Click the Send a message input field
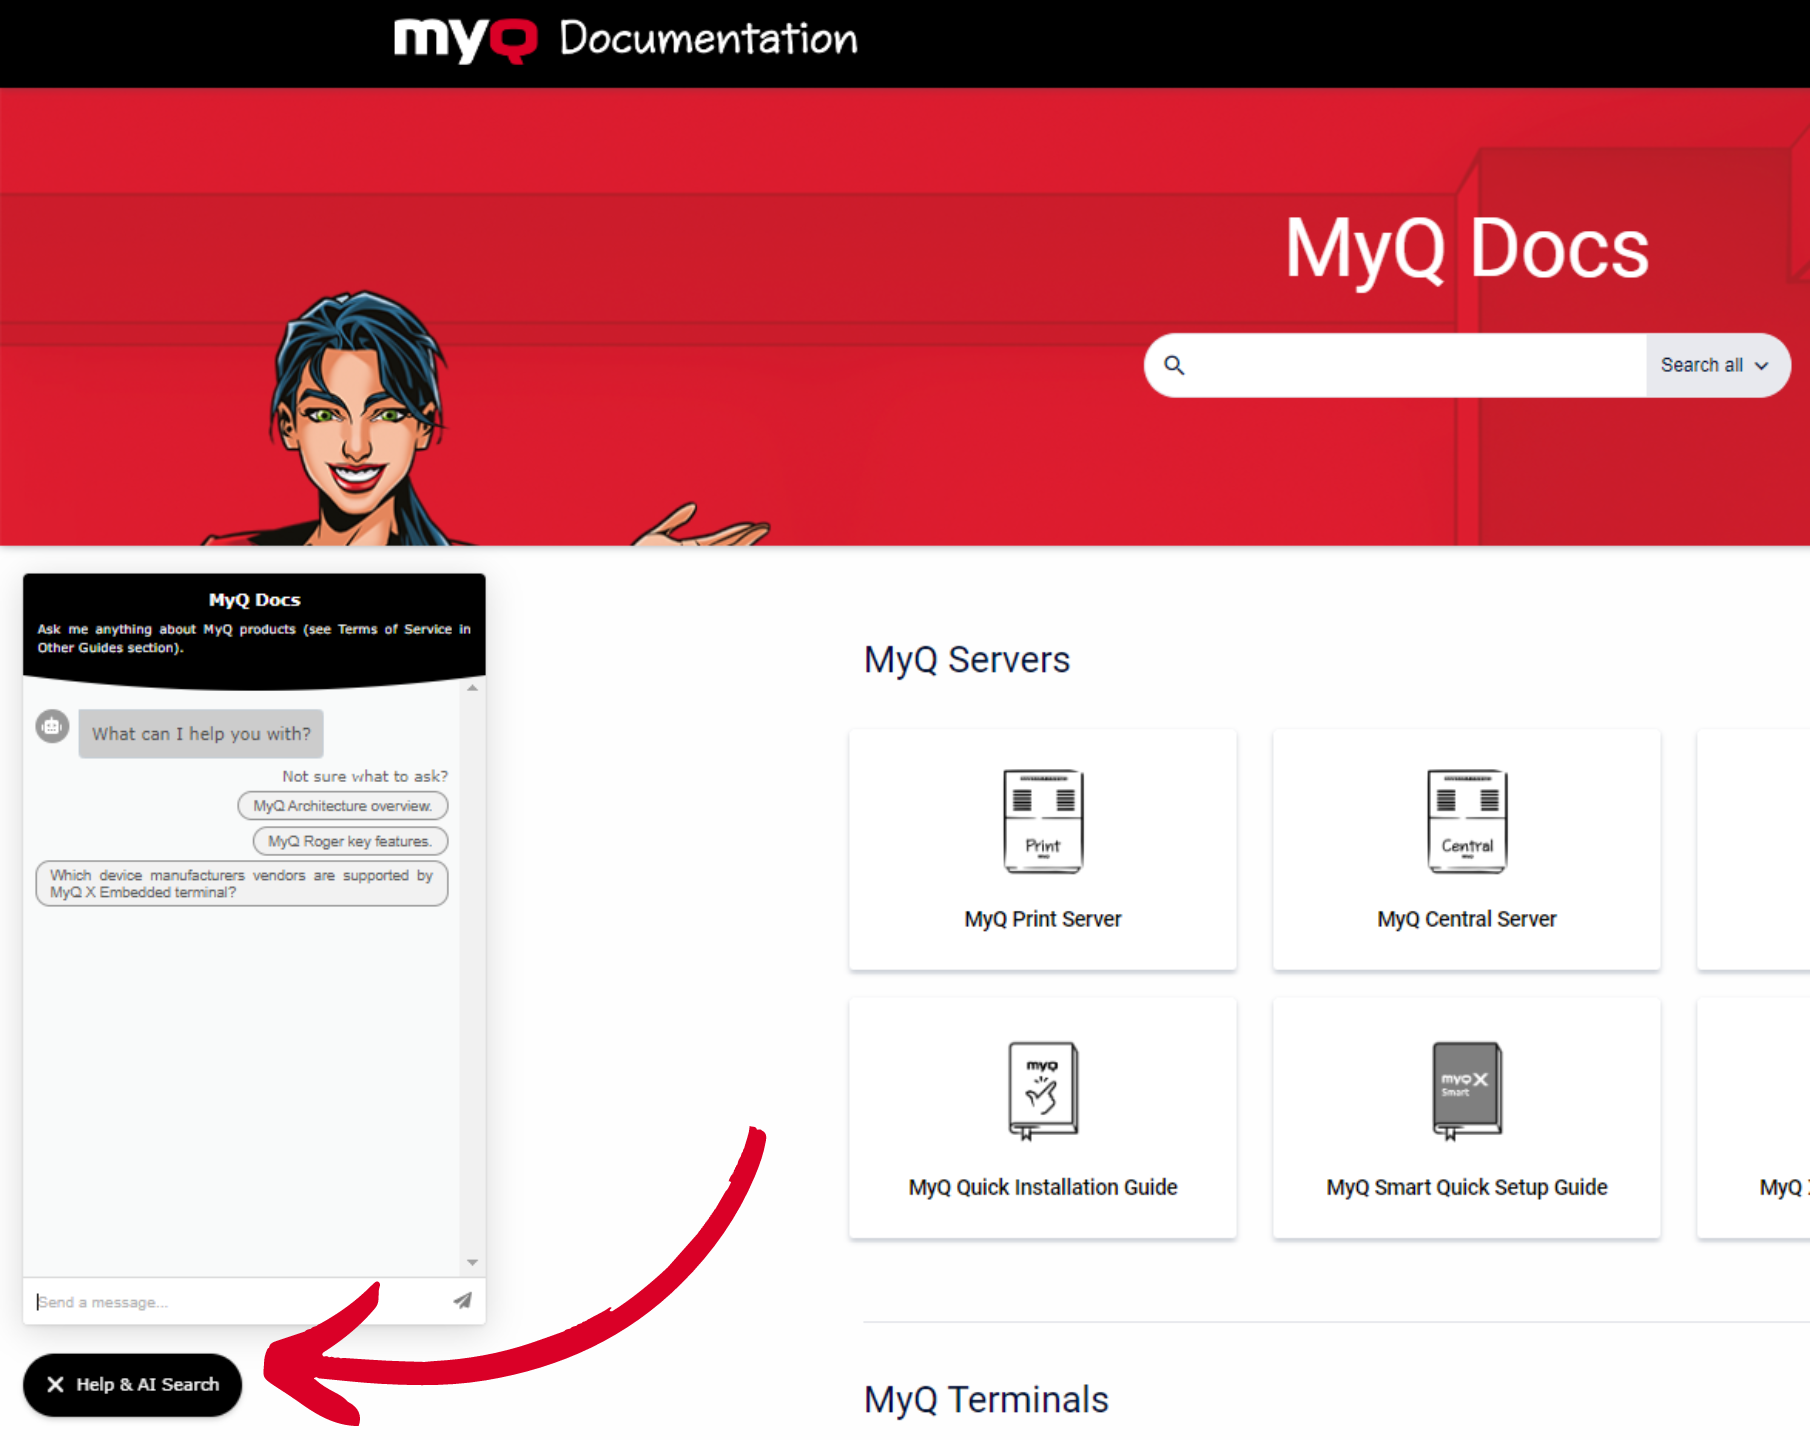This screenshot has width=1810, height=1440. pos(238,1301)
